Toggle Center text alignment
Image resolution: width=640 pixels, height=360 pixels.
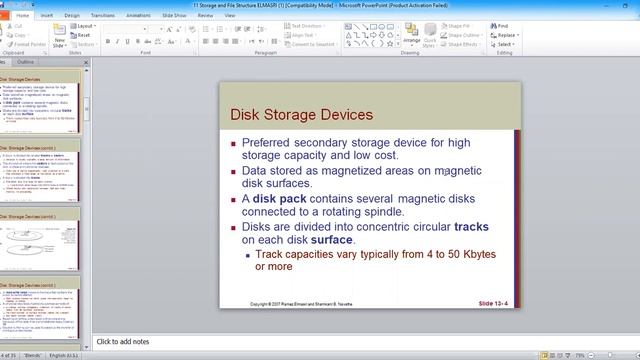pyautogui.click(x=216, y=41)
